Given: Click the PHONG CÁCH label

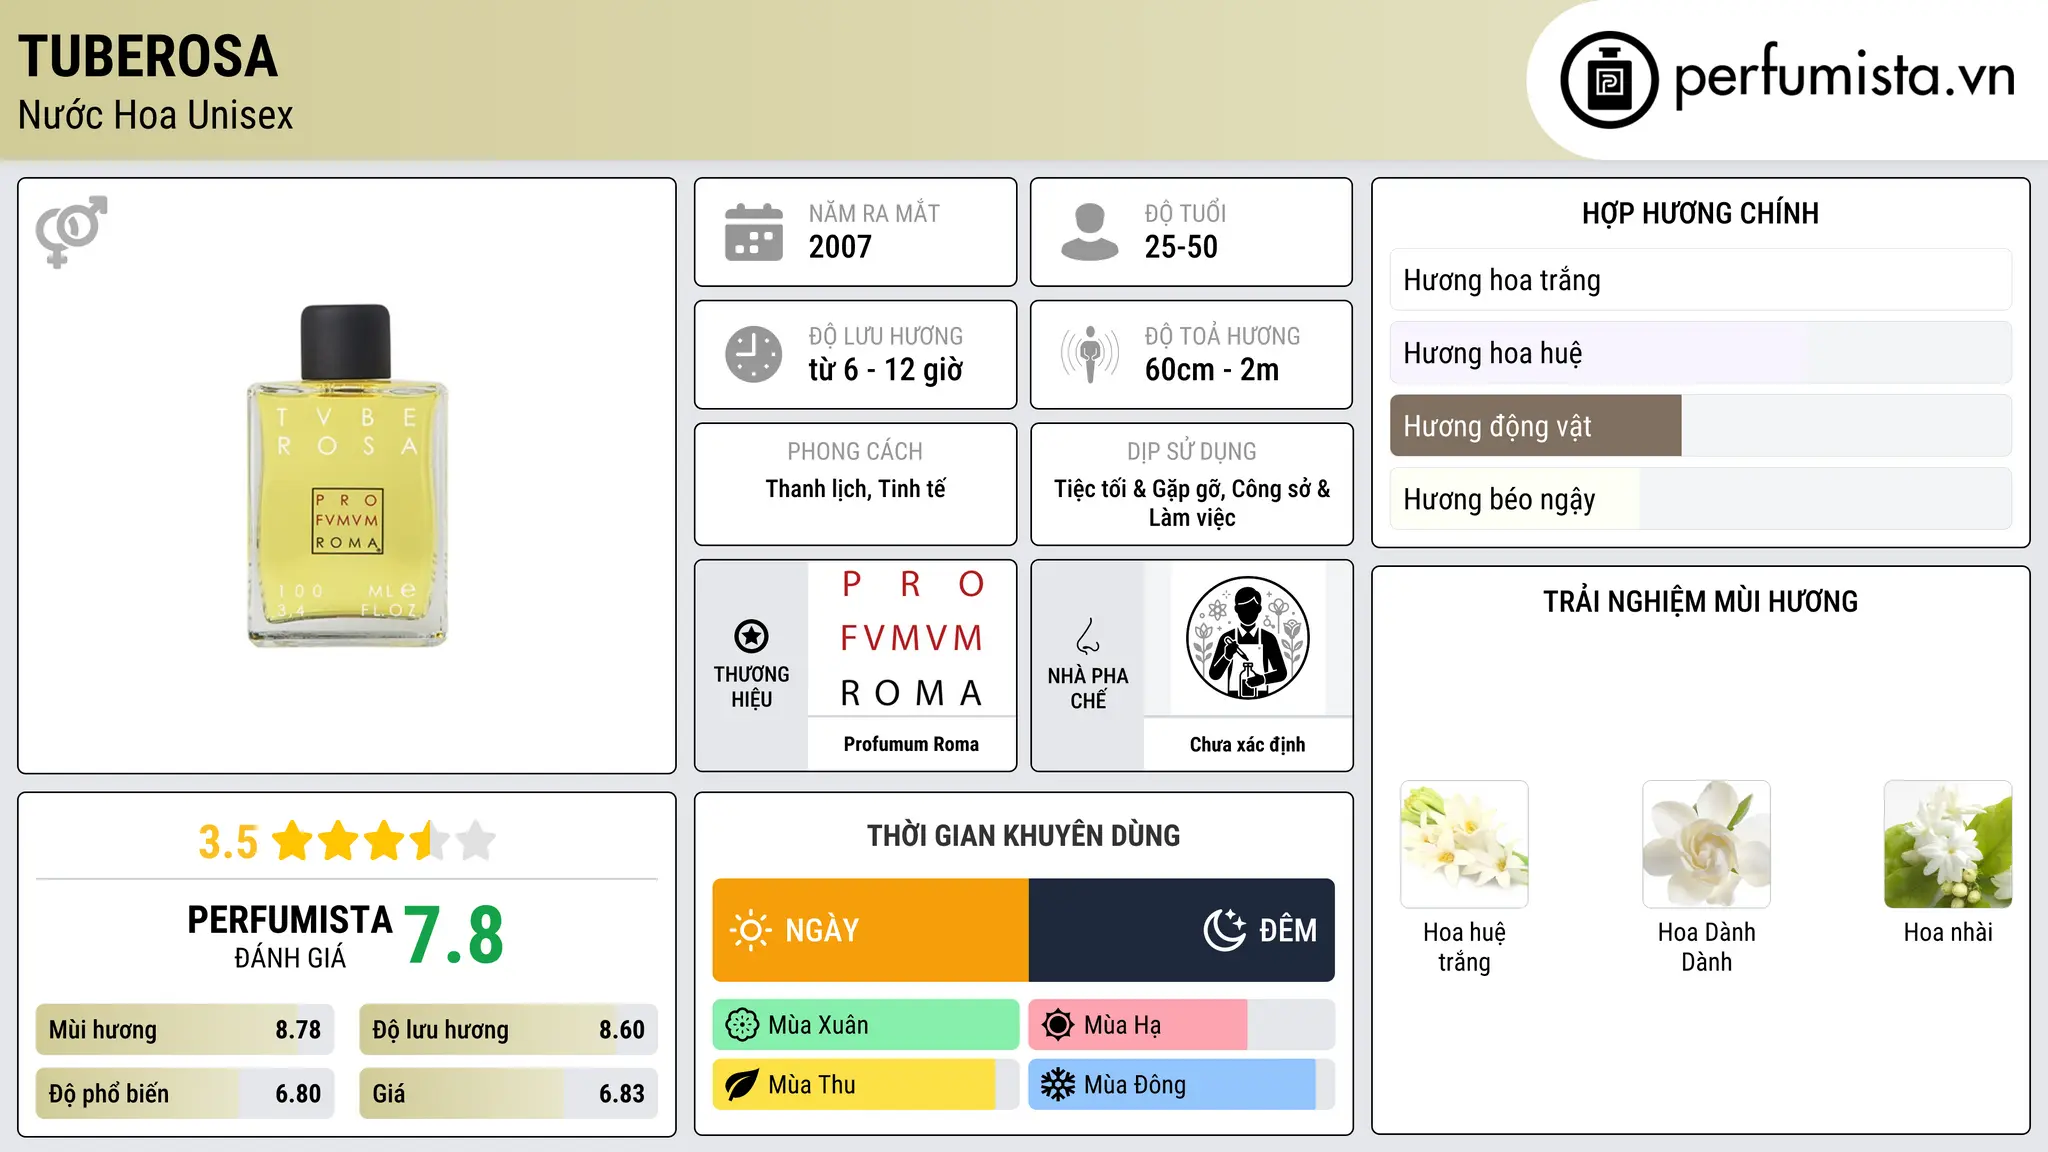Looking at the screenshot, I should click(855, 452).
